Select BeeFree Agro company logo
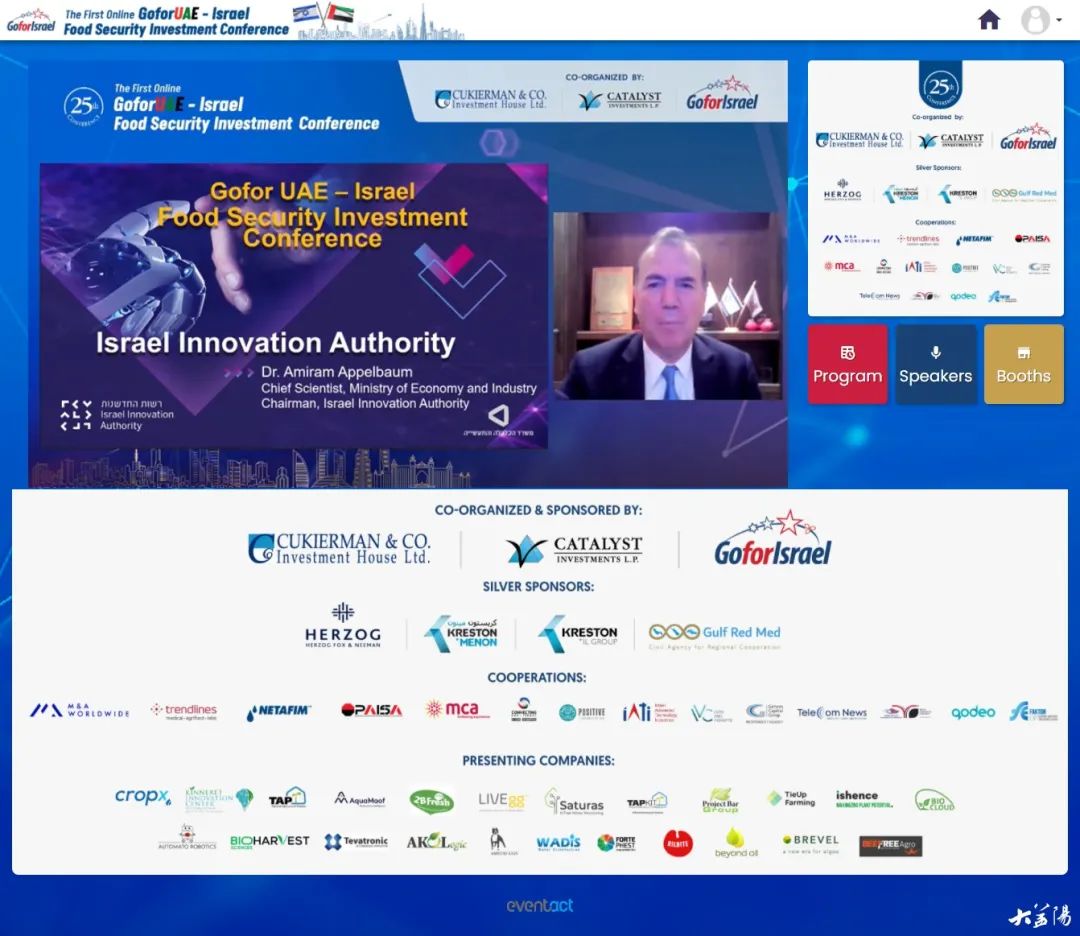The width and height of the screenshot is (1080, 936). pyautogui.click(x=890, y=845)
